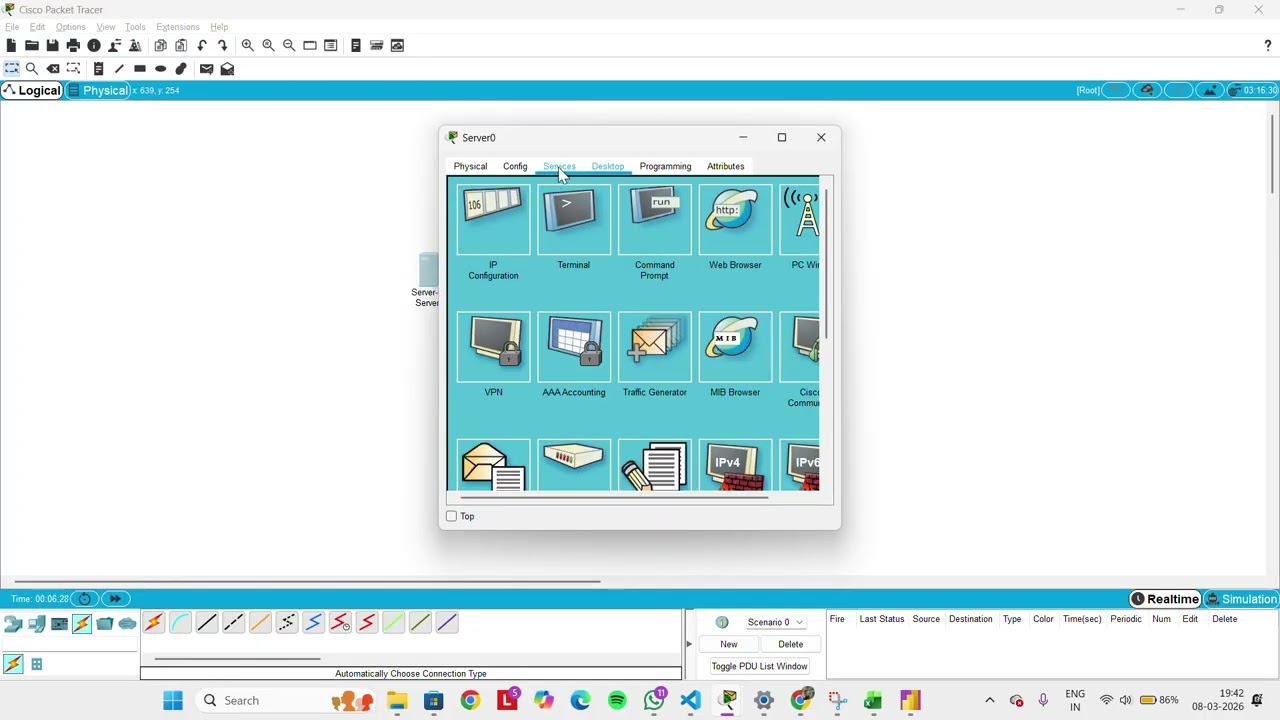Select the Draw Ellipse tool

[x=160, y=69]
